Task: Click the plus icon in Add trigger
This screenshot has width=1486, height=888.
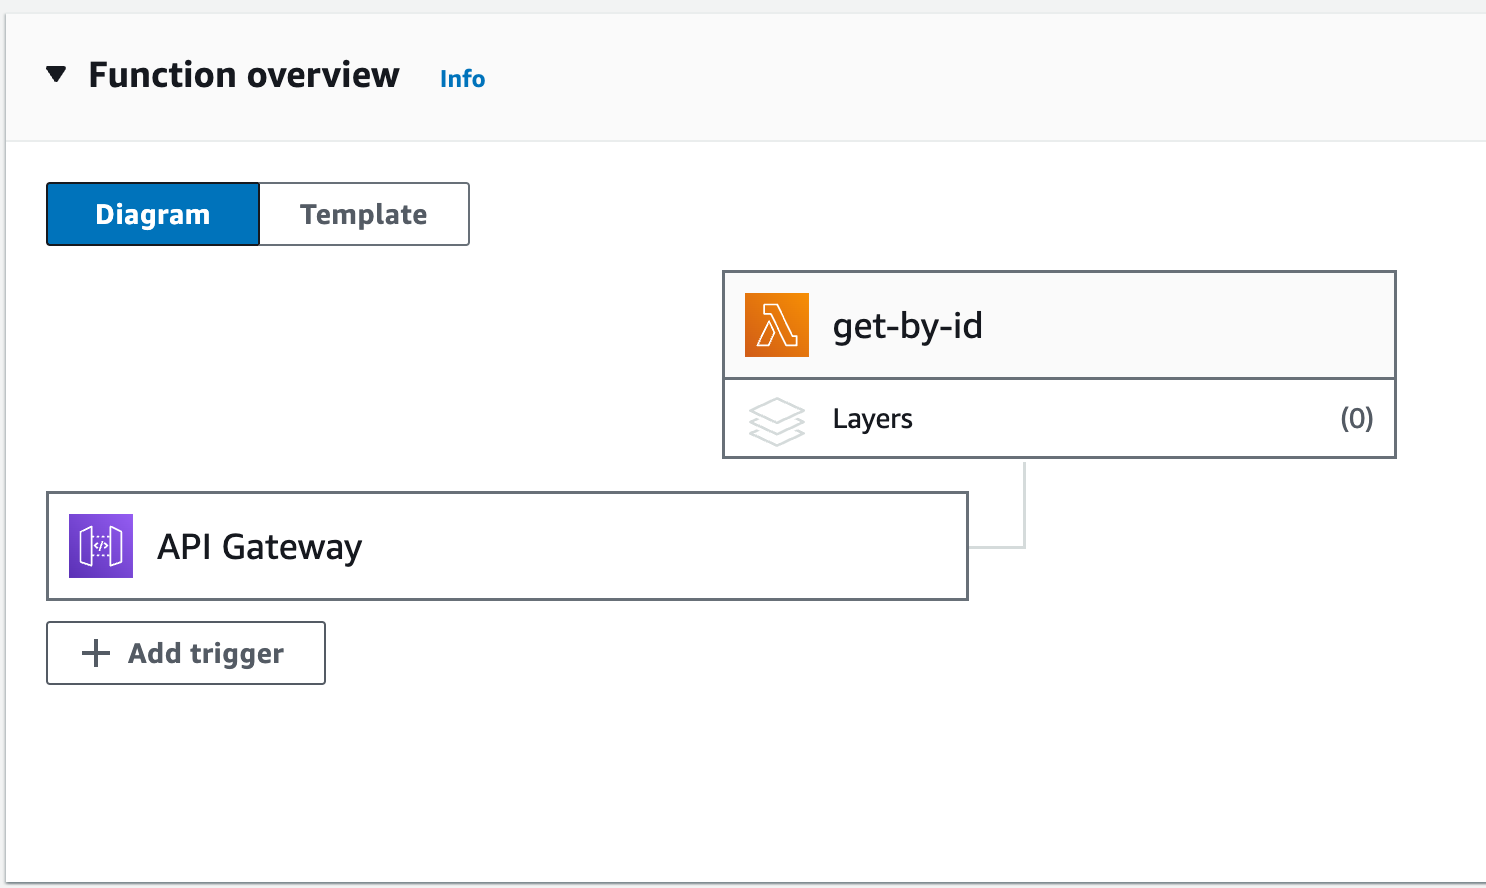Action: click(96, 653)
